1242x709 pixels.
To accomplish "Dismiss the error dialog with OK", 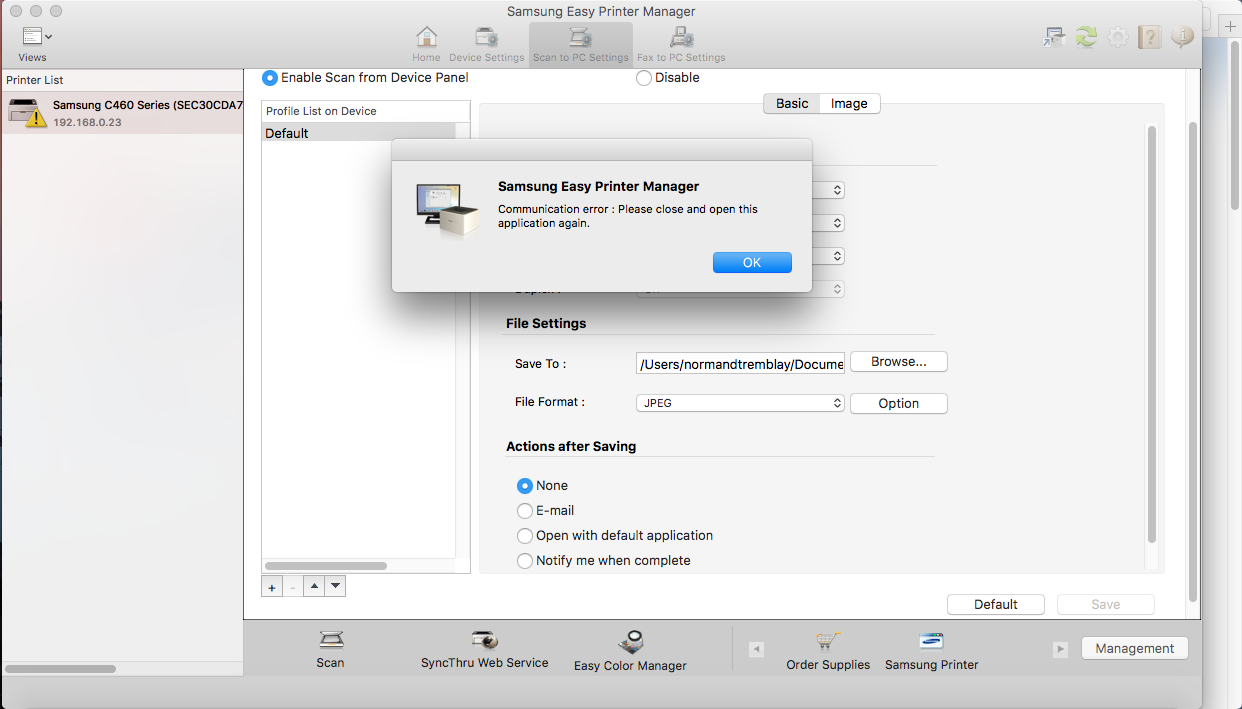I will click(752, 262).
